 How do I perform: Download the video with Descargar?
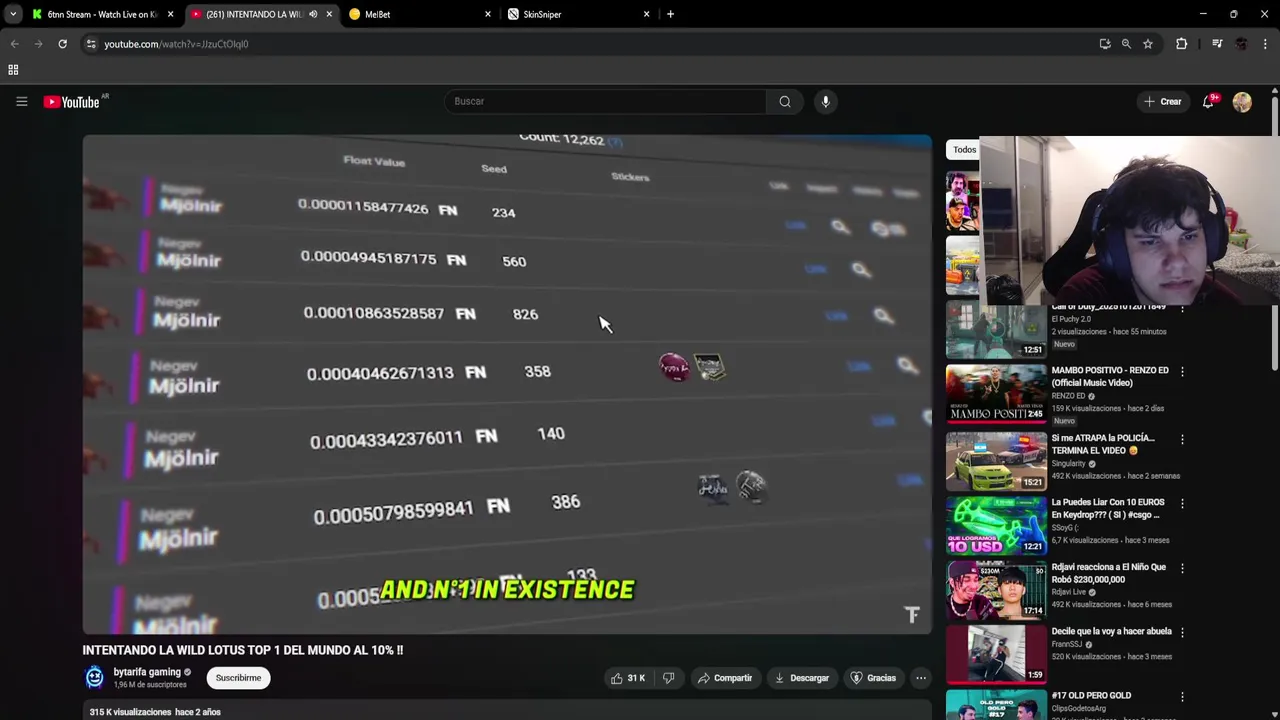click(802, 678)
